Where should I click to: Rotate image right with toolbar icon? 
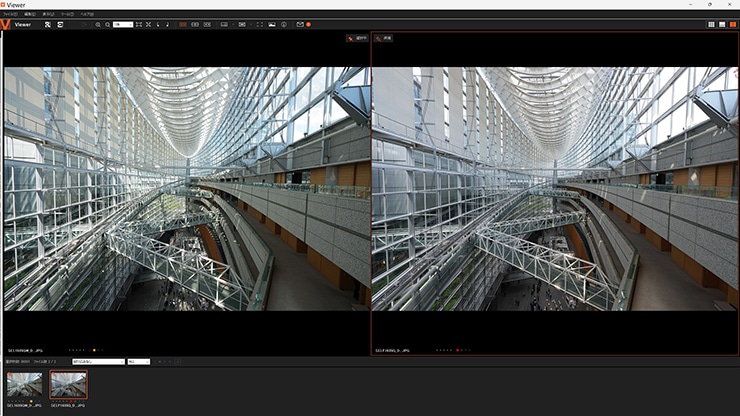coord(167,25)
